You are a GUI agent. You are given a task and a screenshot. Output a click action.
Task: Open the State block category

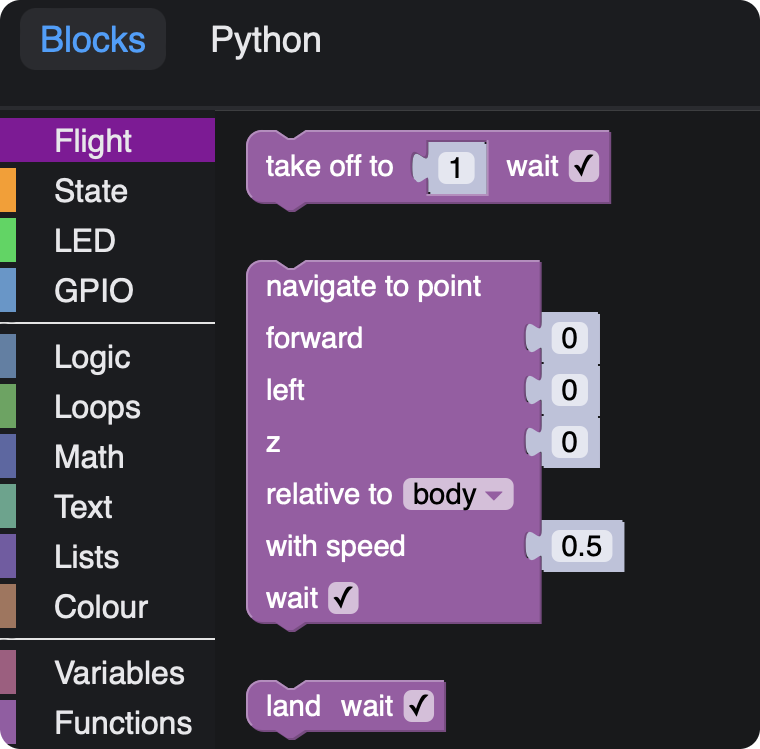tap(91, 191)
